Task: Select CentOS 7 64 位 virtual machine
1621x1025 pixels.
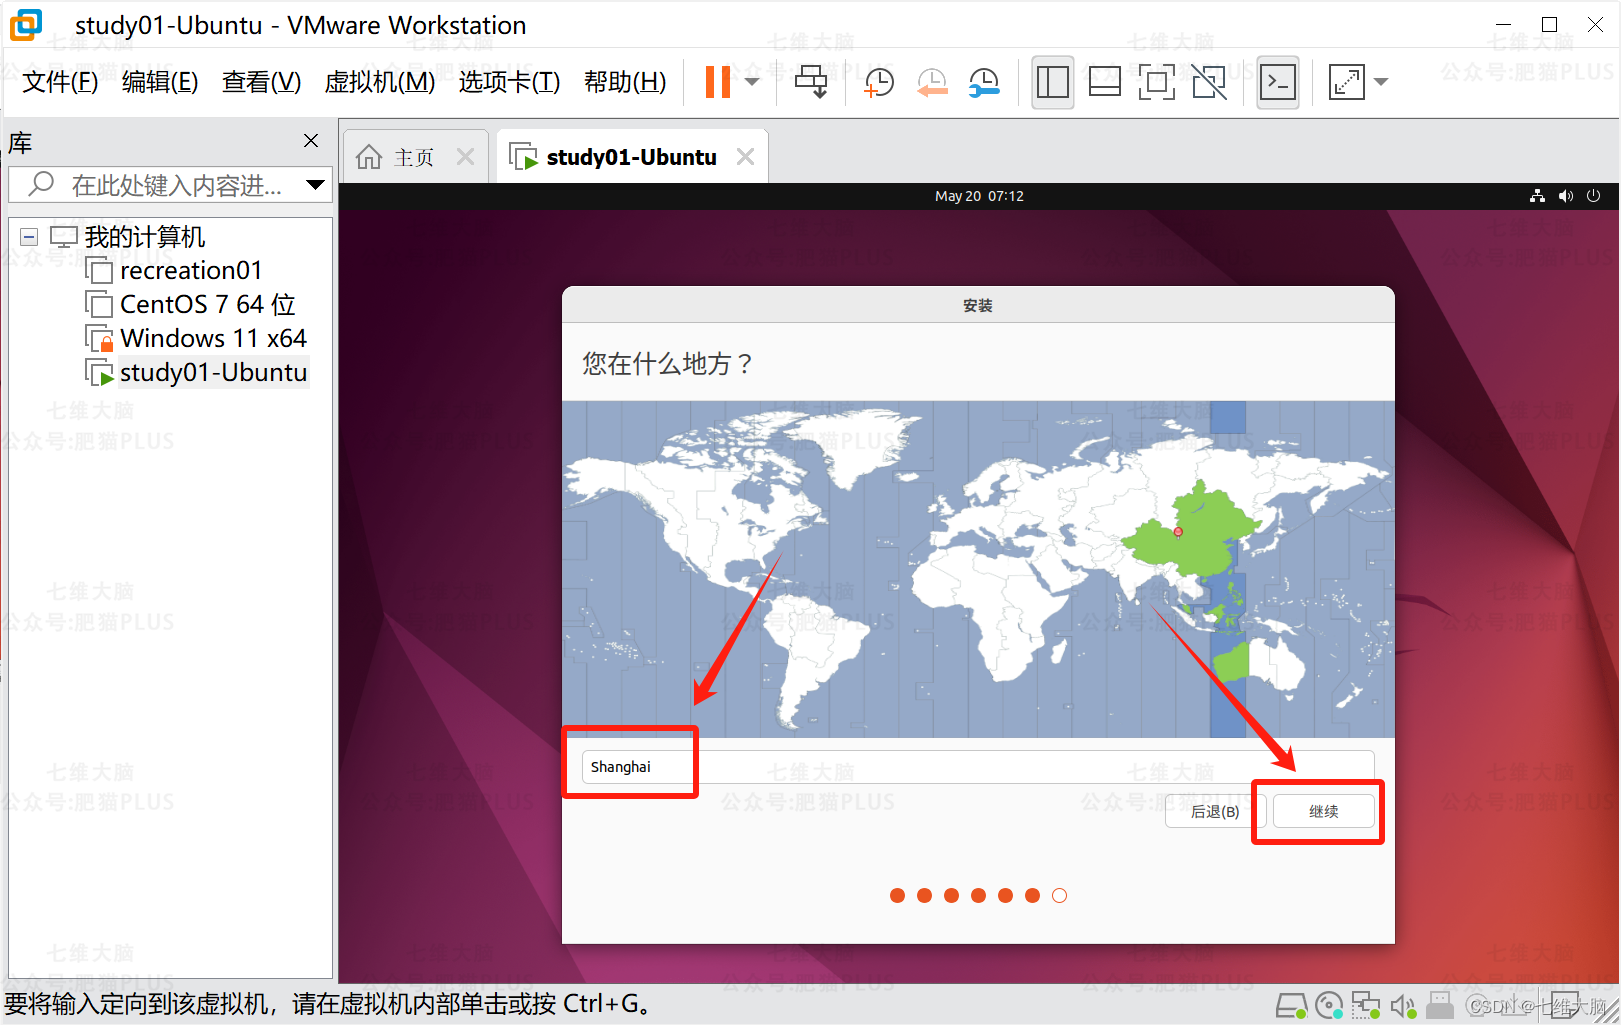Action: (208, 304)
